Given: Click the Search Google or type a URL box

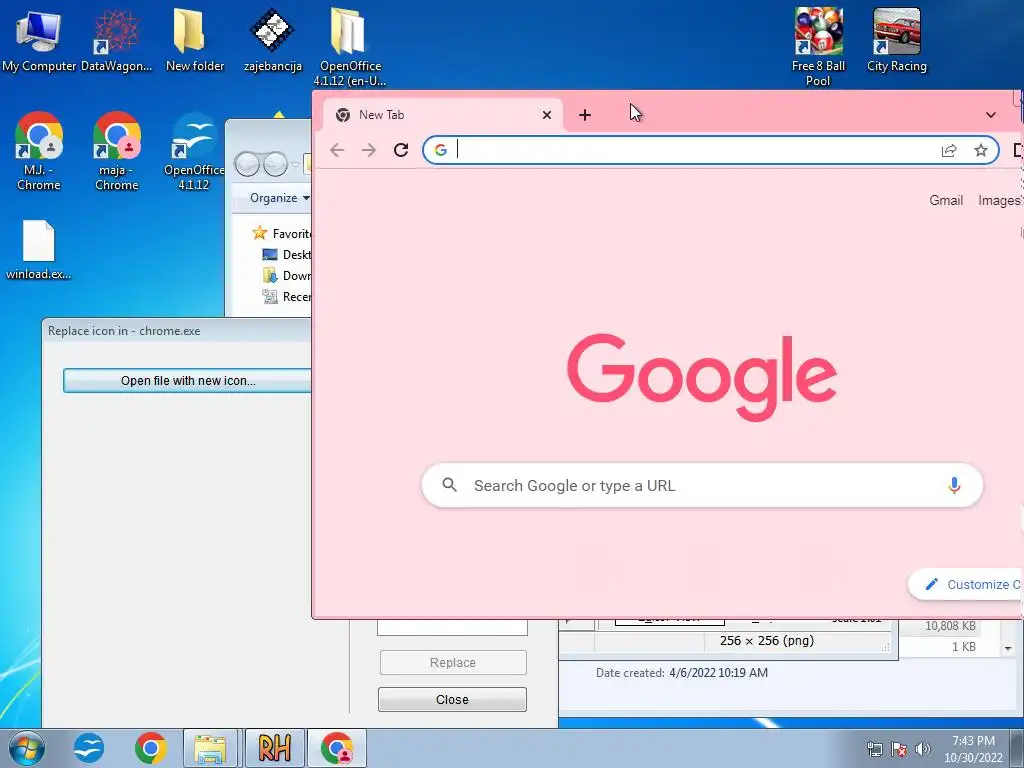Looking at the screenshot, I should point(702,485).
